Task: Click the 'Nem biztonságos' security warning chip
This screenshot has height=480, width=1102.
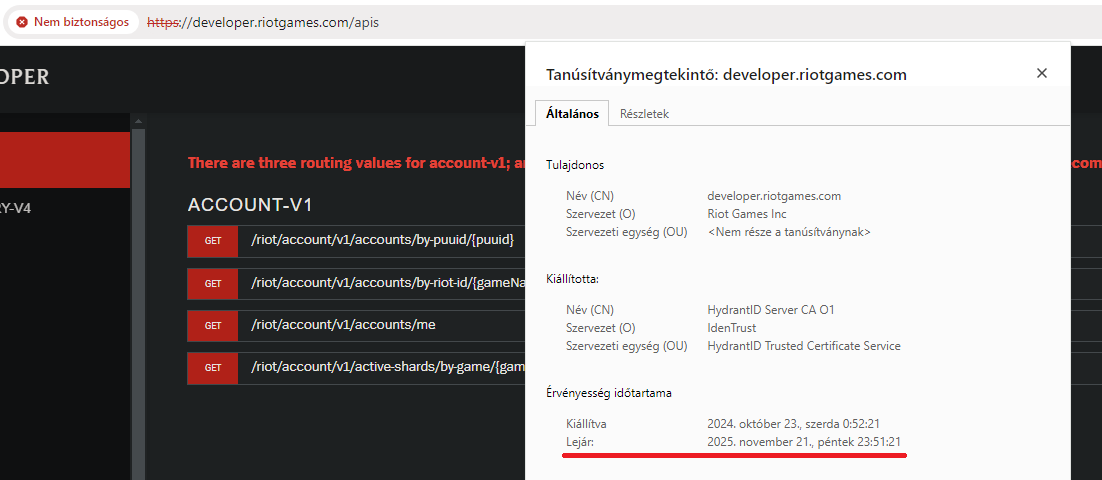Action: coord(73,22)
